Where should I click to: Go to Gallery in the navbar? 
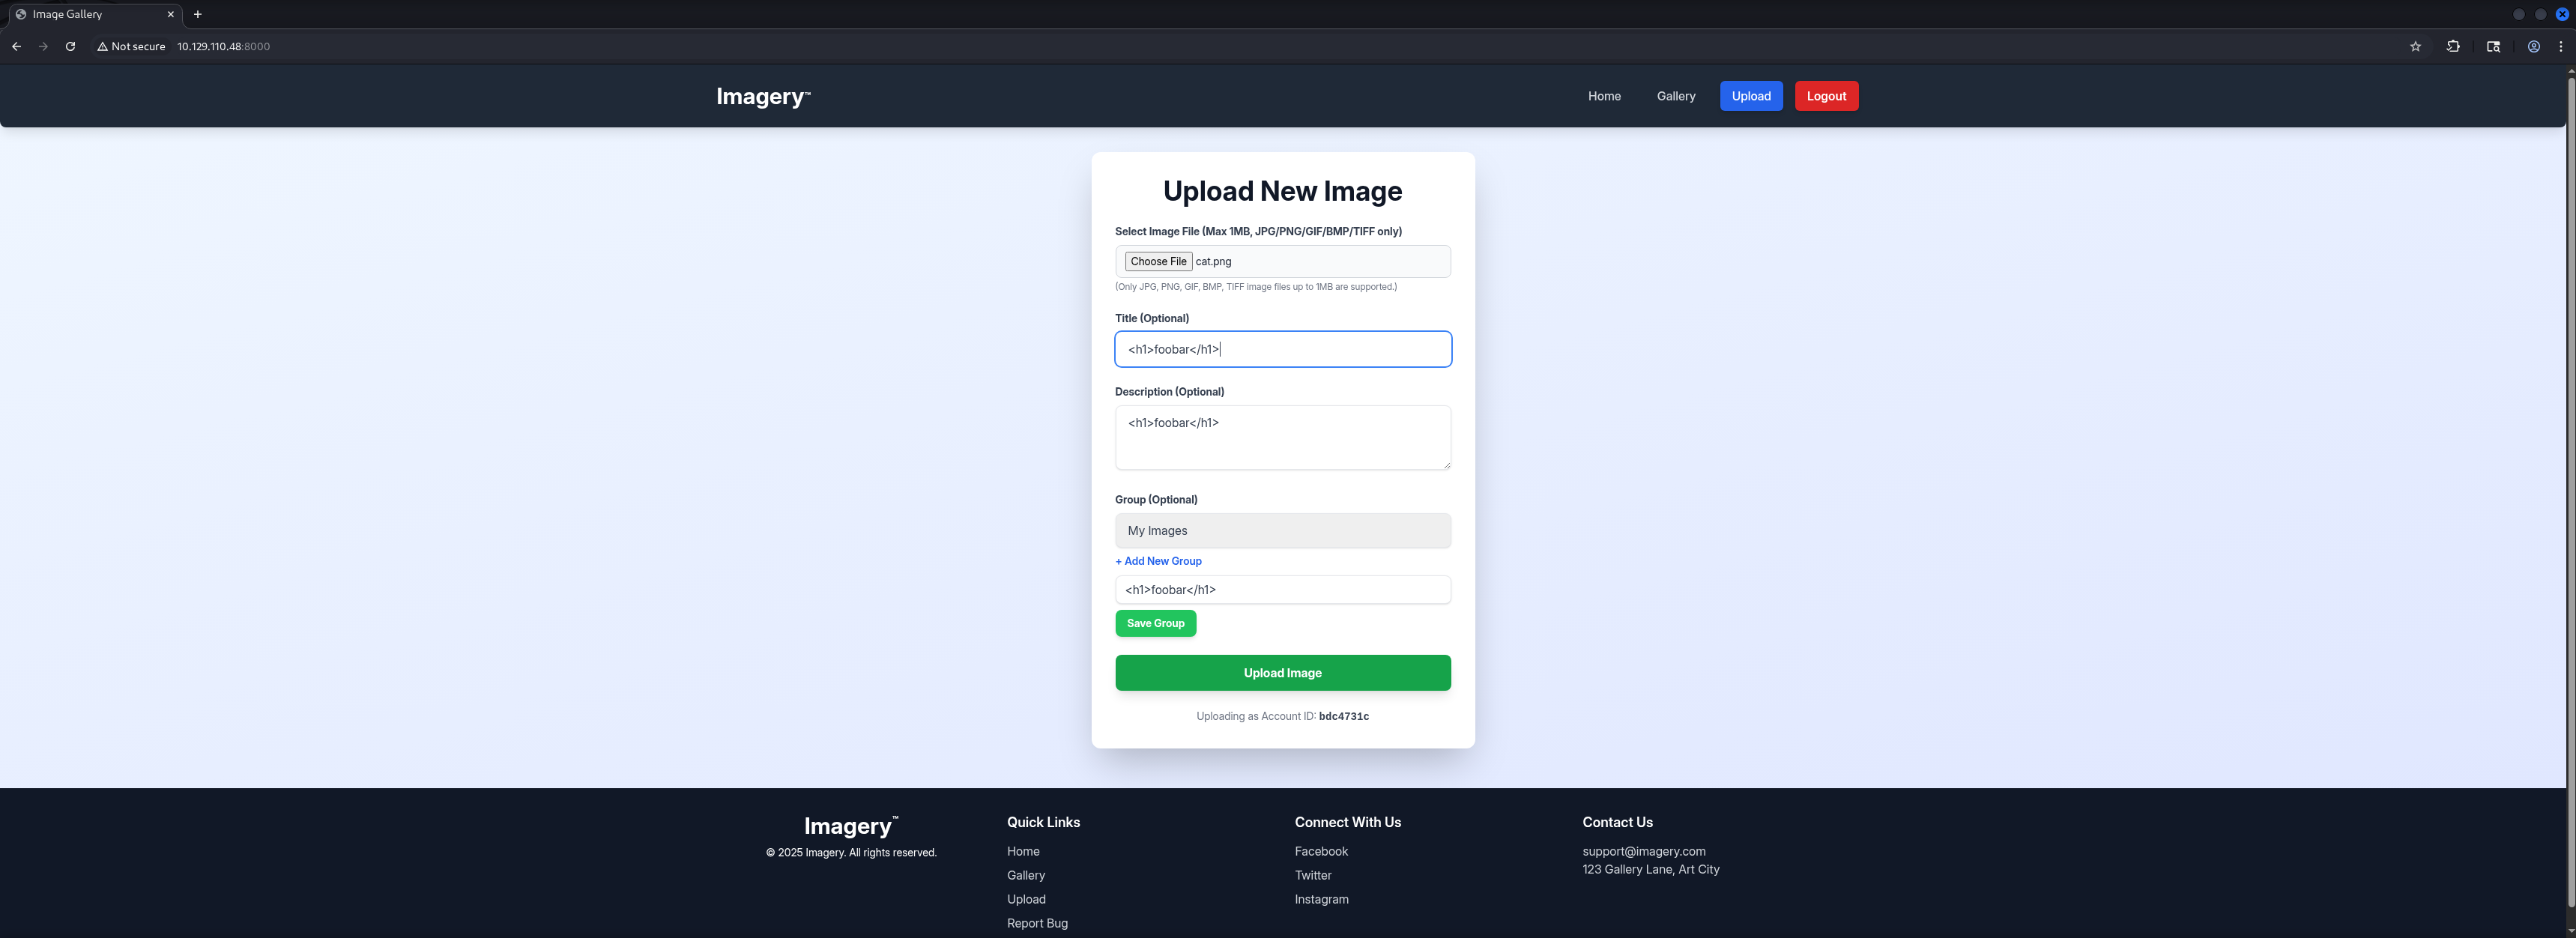pos(1675,96)
